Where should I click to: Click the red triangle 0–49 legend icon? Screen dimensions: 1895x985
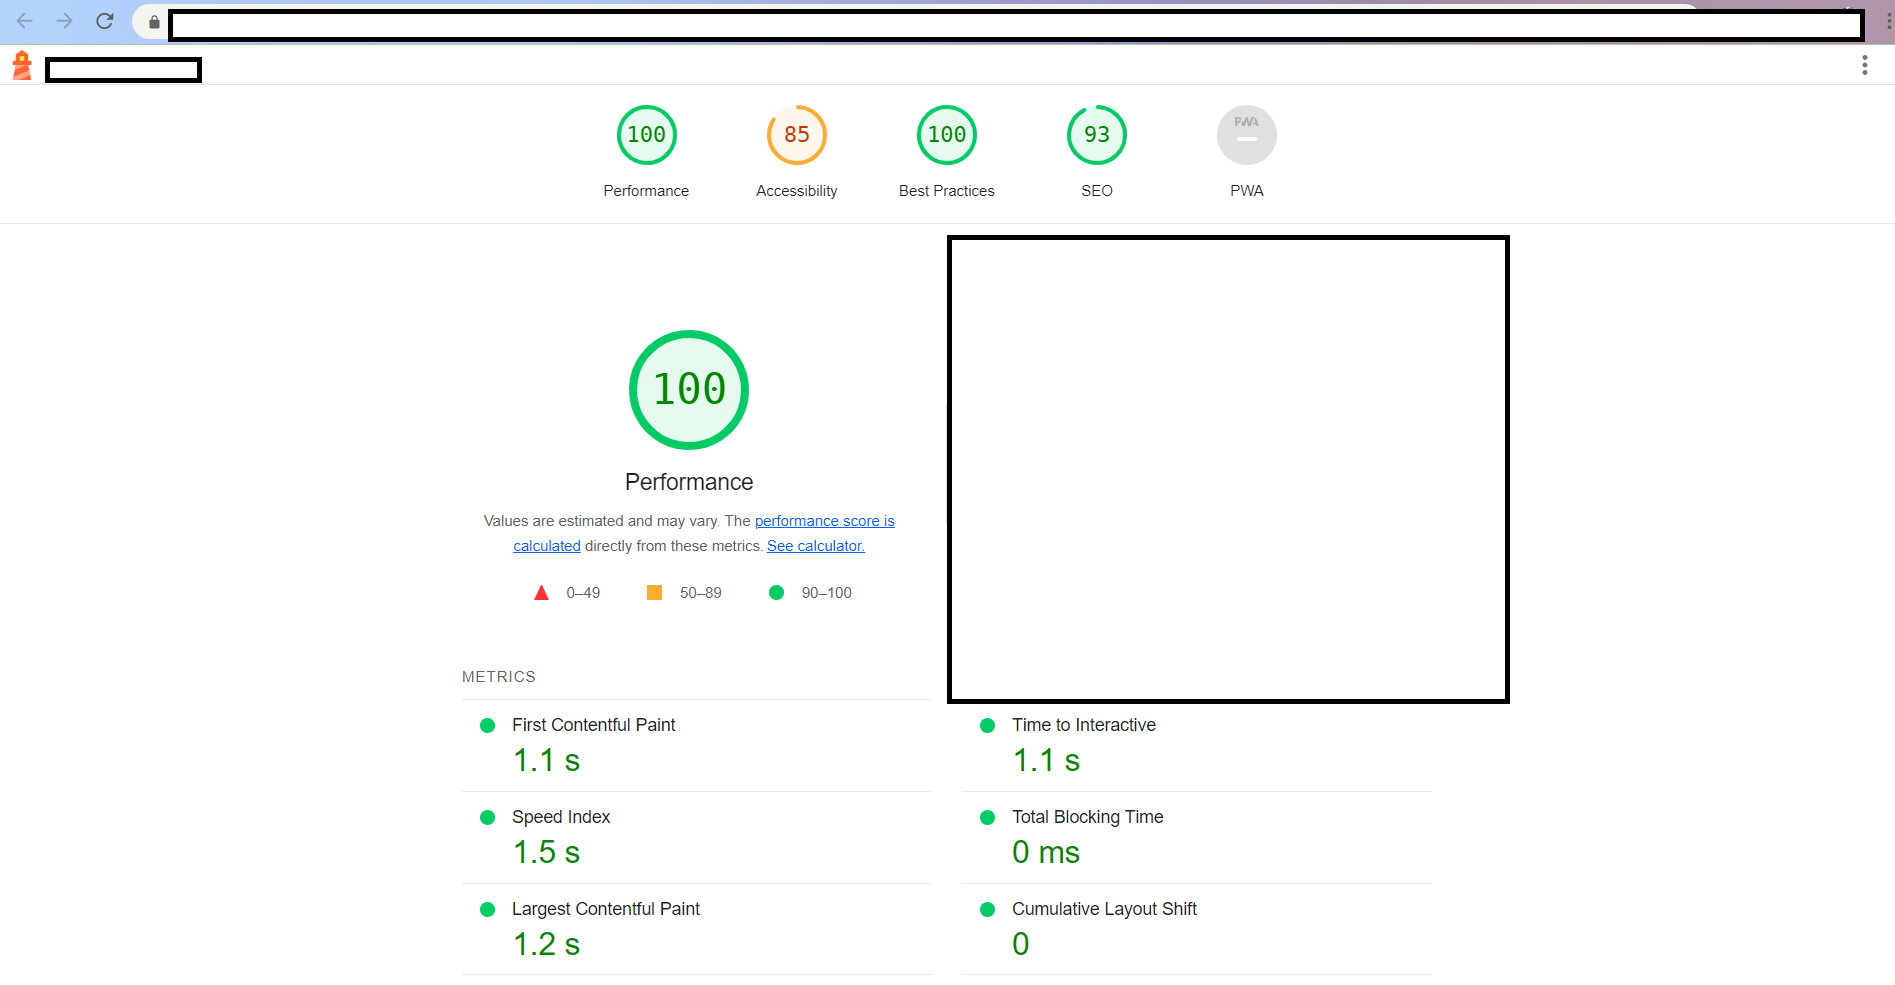coord(541,593)
